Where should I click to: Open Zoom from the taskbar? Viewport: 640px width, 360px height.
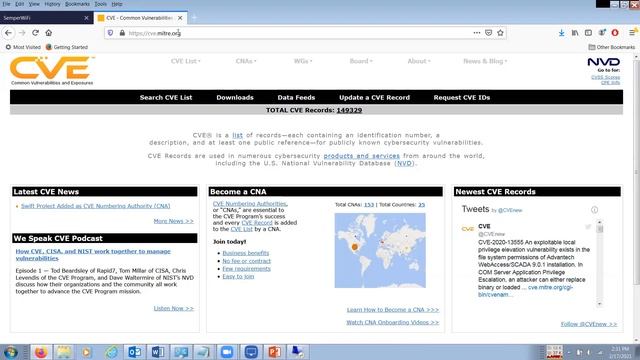tap(227, 352)
